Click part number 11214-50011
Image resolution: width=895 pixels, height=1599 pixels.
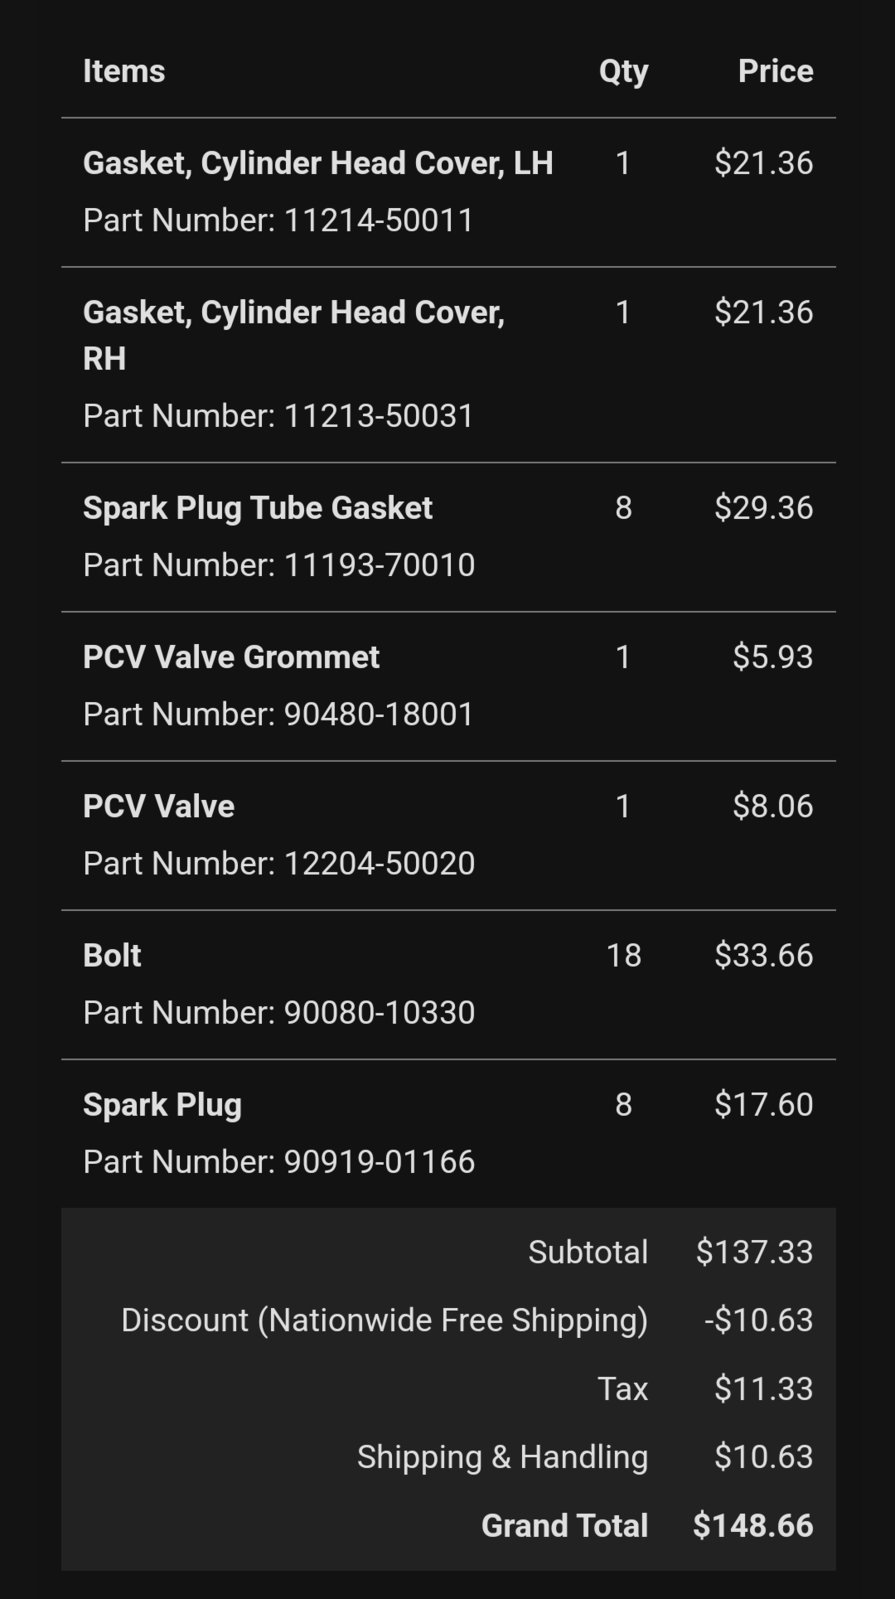pyautogui.click(x=379, y=220)
